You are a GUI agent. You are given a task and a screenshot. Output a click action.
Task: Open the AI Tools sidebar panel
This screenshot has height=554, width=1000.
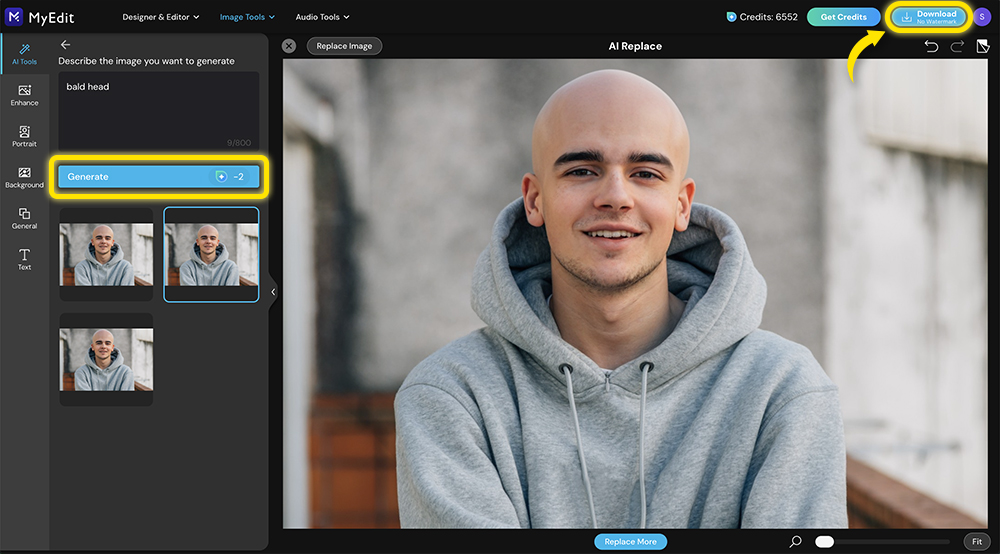click(24, 54)
